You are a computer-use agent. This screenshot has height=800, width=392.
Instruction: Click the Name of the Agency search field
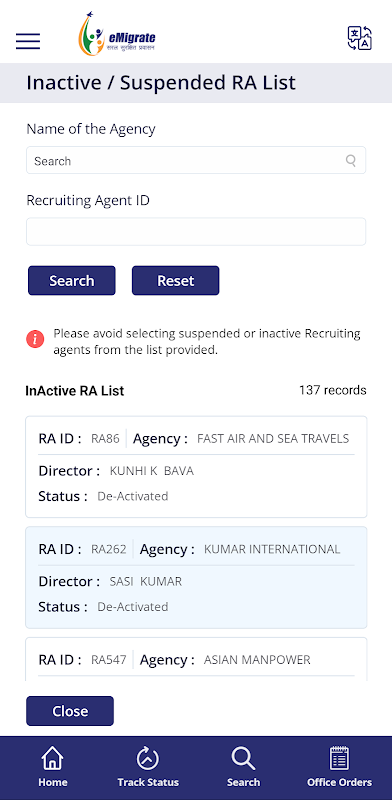click(x=196, y=161)
